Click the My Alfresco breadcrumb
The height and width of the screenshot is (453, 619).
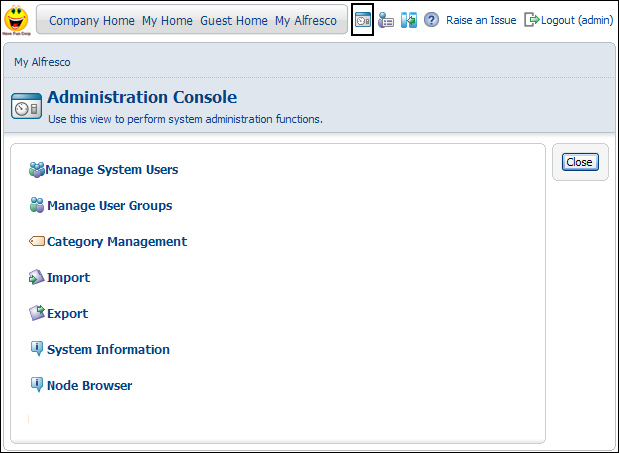(x=42, y=62)
